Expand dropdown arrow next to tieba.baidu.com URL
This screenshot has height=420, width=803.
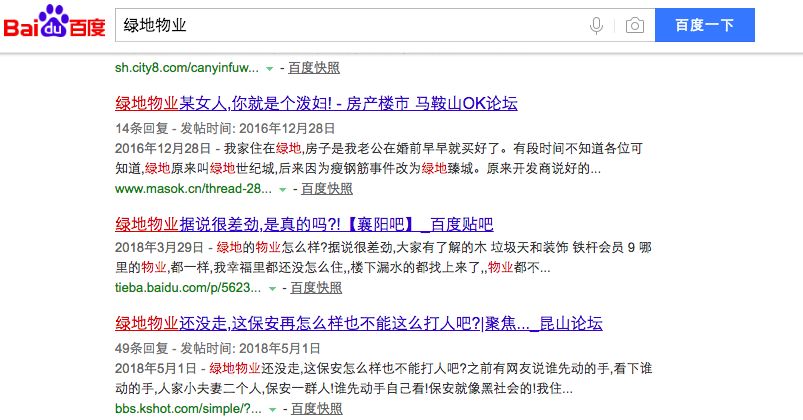pos(272,289)
